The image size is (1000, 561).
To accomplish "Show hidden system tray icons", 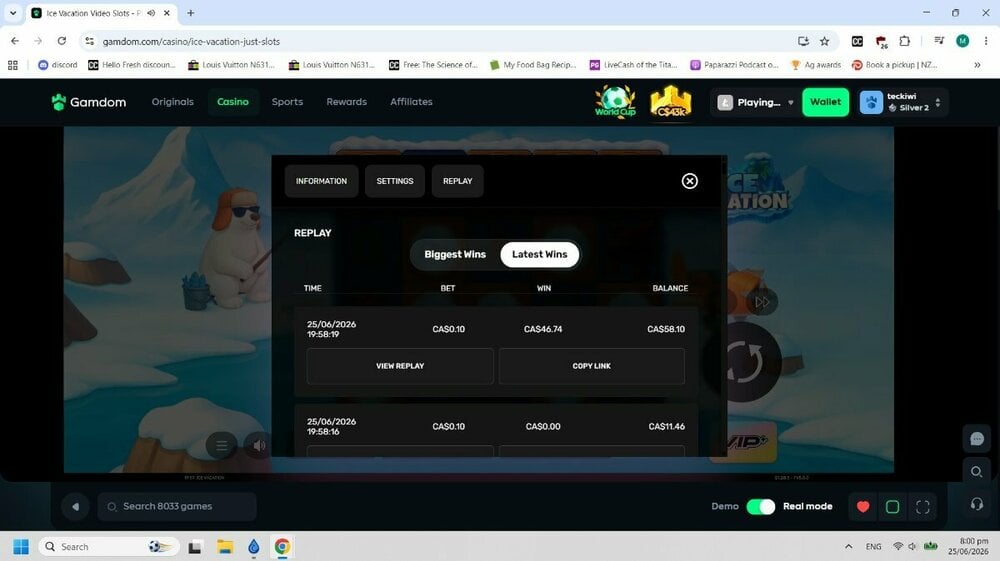I will pos(848,547).
